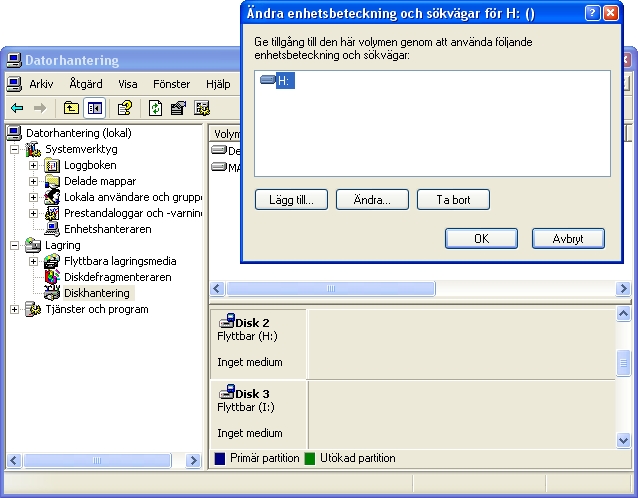Click the Back arrow in Datorhantering toolbar
The image size is (638, 498).
click(x=17, y=108)
